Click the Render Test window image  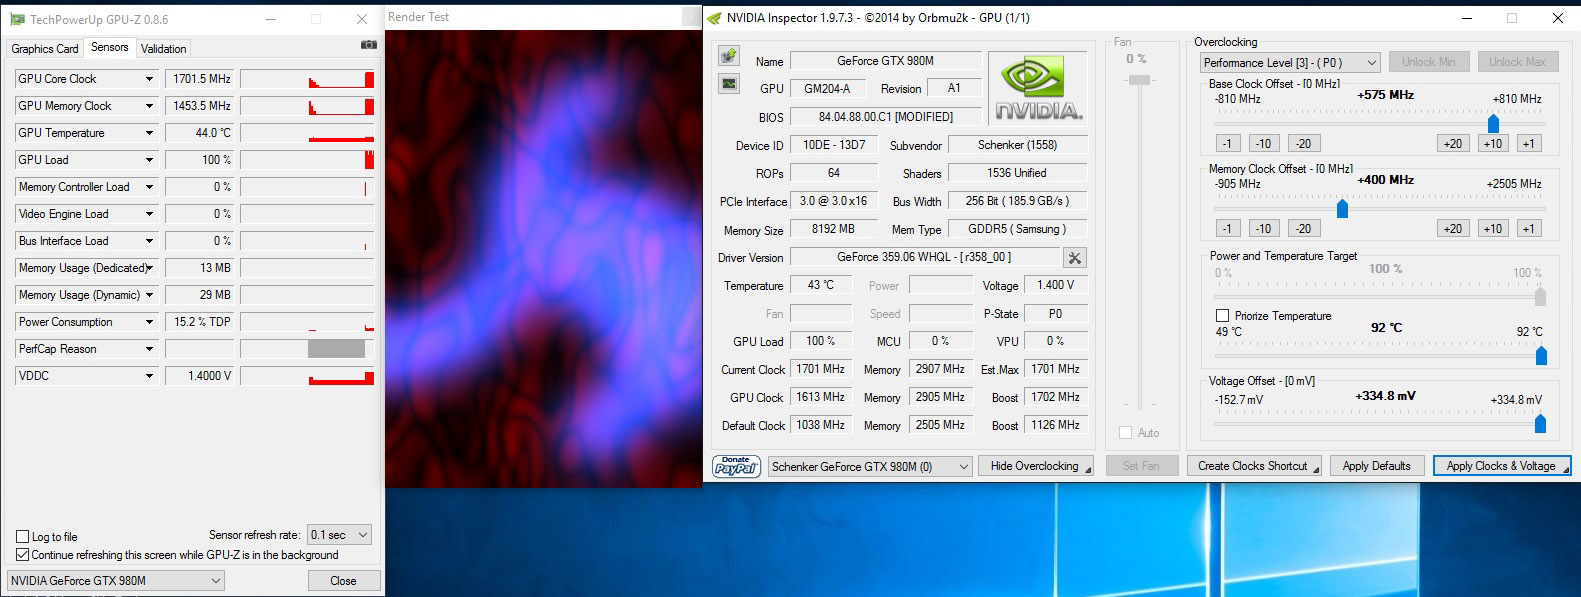pos(544,259)
